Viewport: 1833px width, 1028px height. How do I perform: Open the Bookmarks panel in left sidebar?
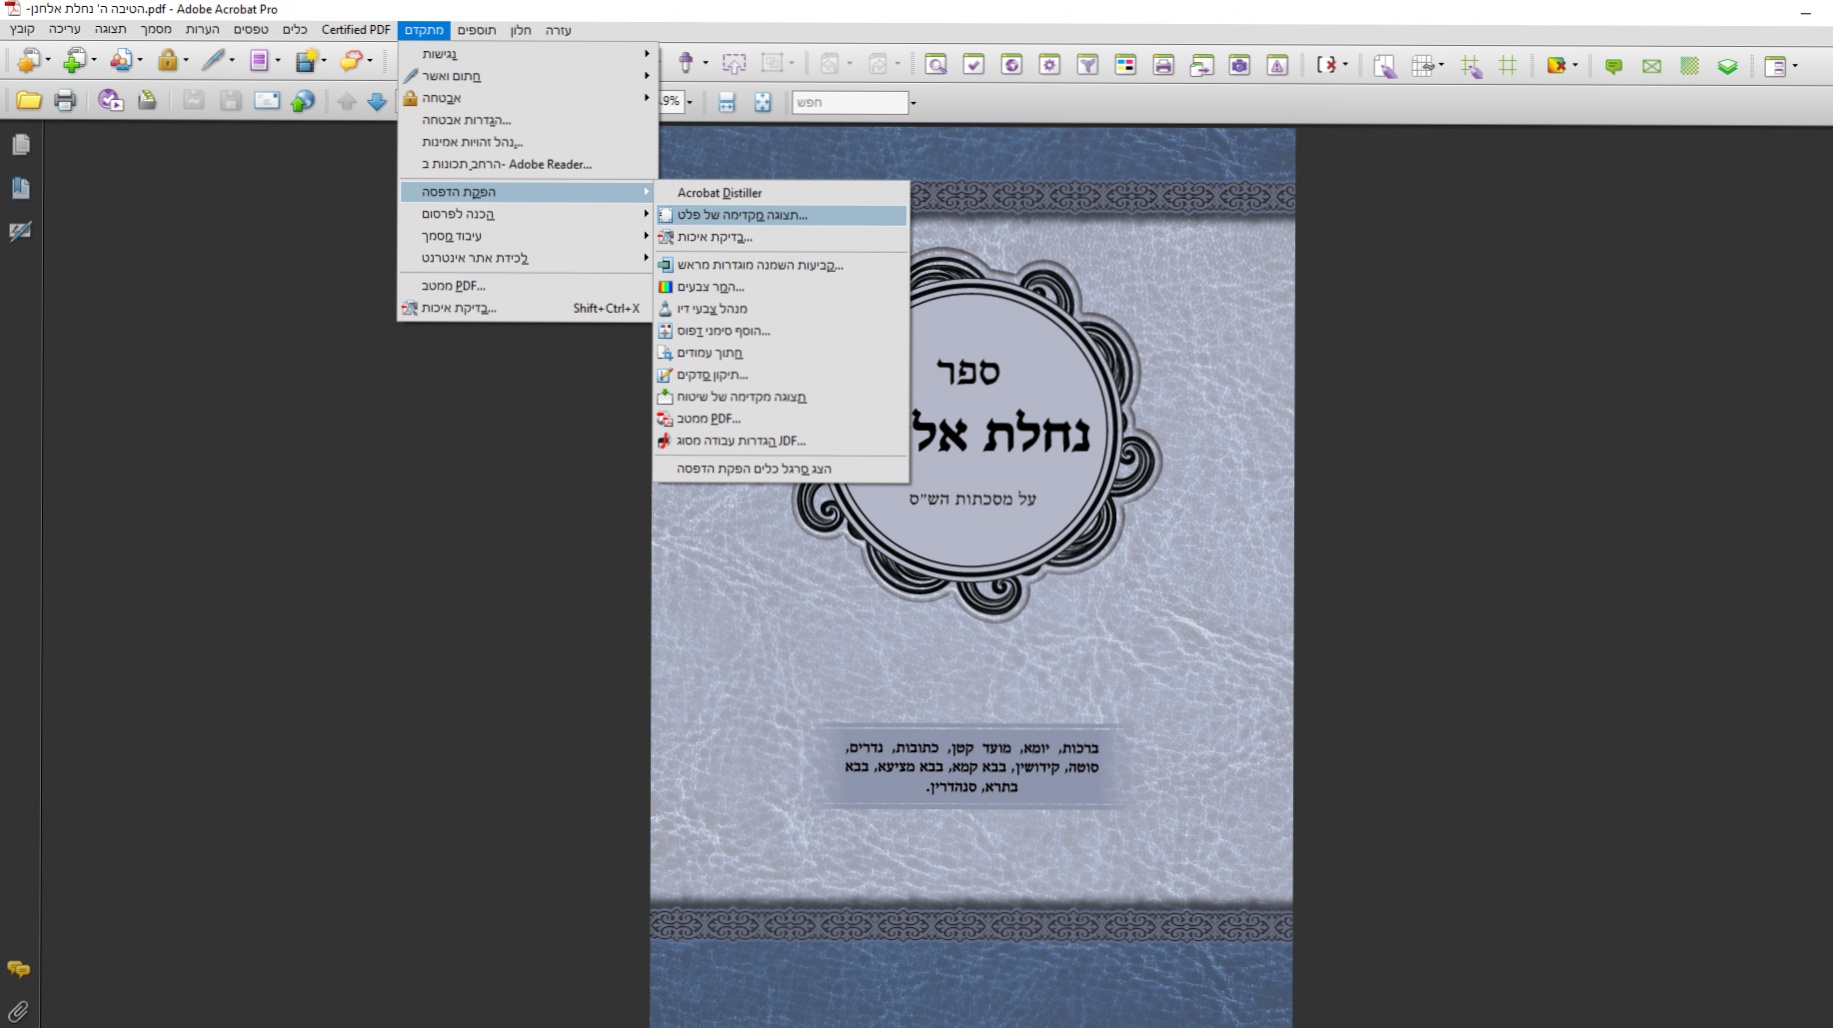tap(20, 188)
